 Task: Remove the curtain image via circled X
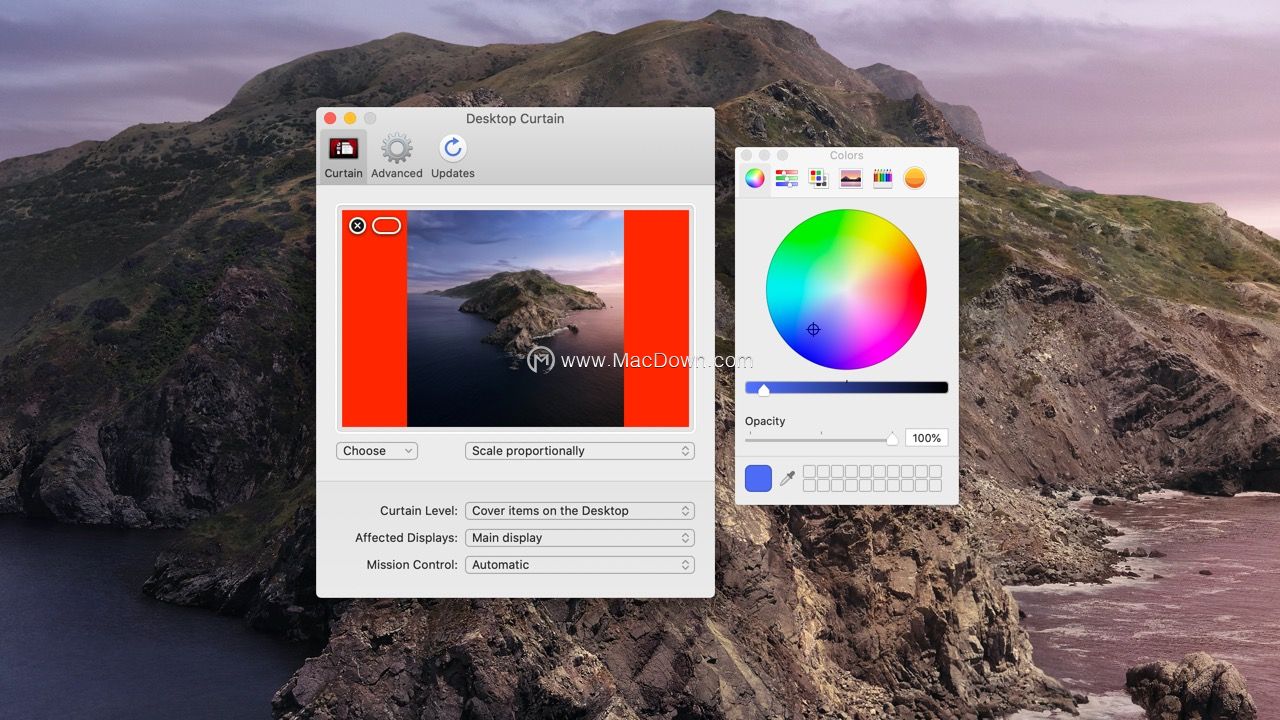coord(358,225)
